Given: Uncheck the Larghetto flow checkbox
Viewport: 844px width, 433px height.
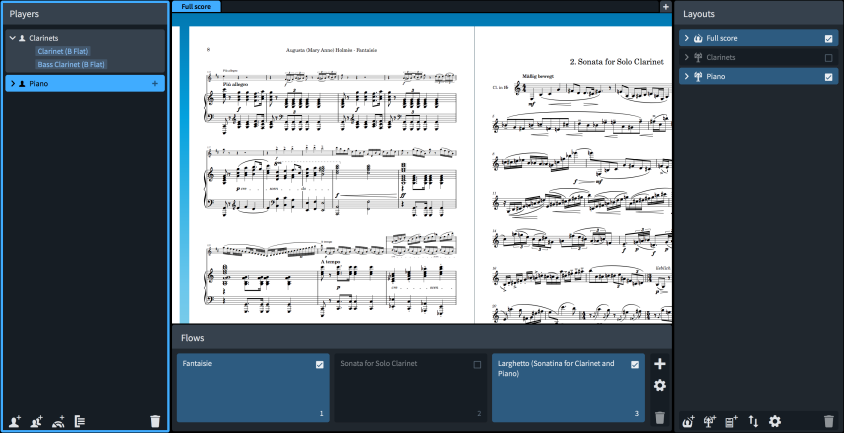Looking at the screenshot, I should pyautogui.click(x=635, y=365).
